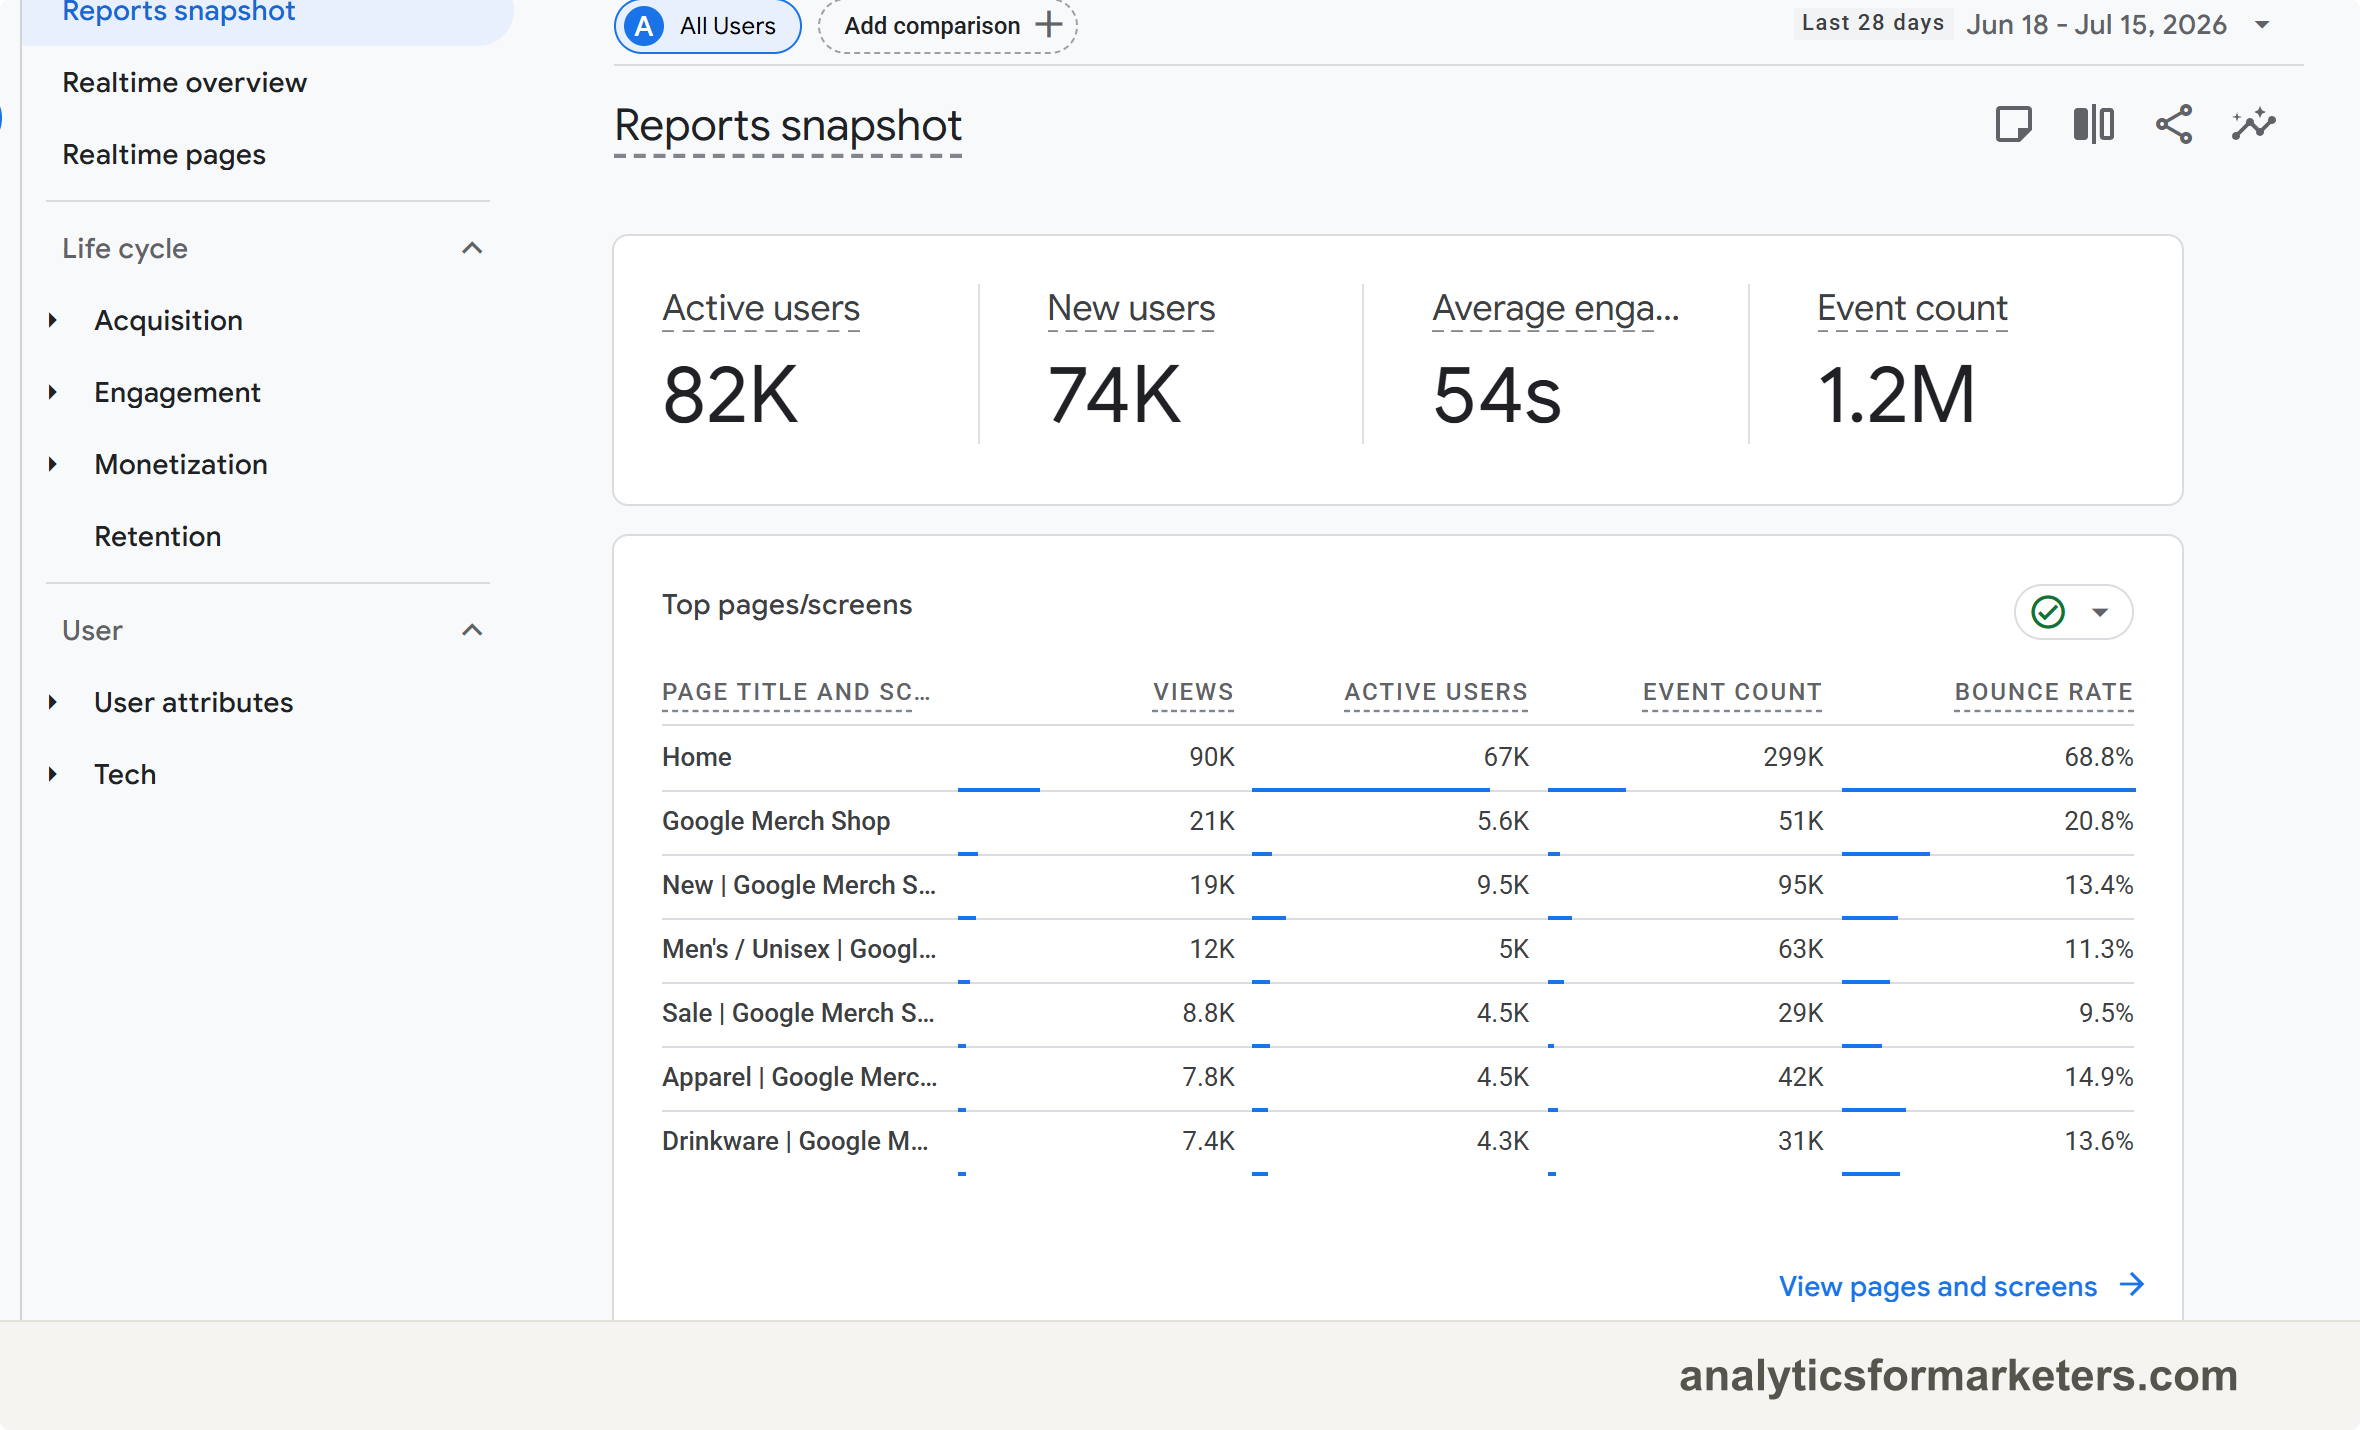Open View pages and screens link
Screen dimensions: 2360x1430
point(1937,1286)
